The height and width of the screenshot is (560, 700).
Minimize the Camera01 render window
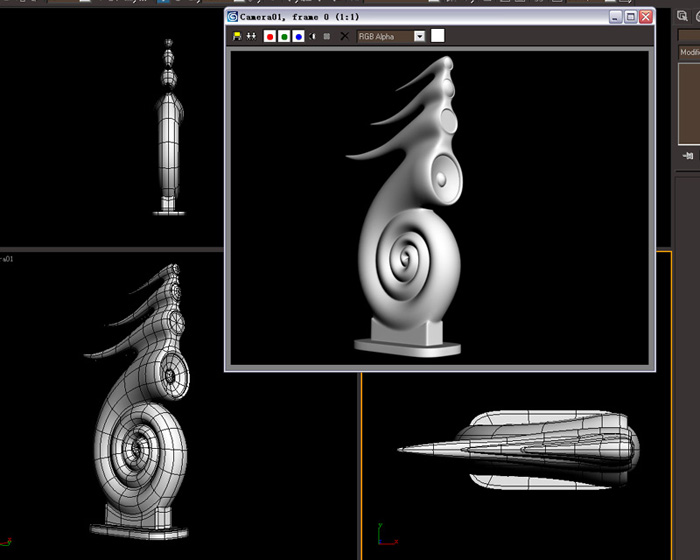click(616, 17)
